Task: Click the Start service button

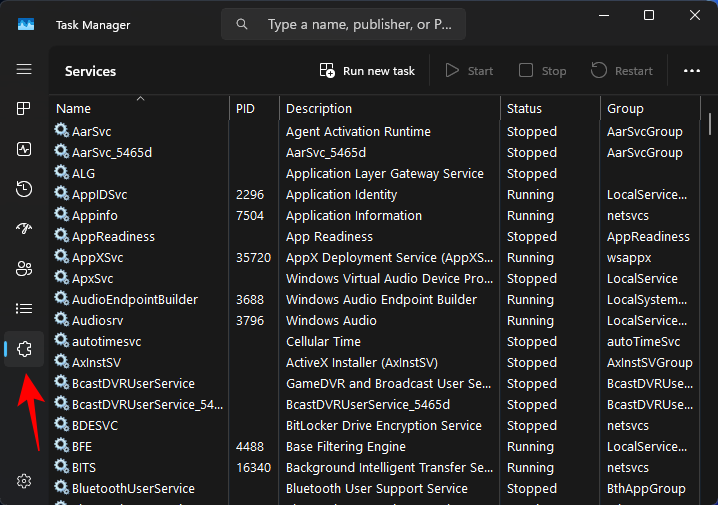Action: coord(469,71)
